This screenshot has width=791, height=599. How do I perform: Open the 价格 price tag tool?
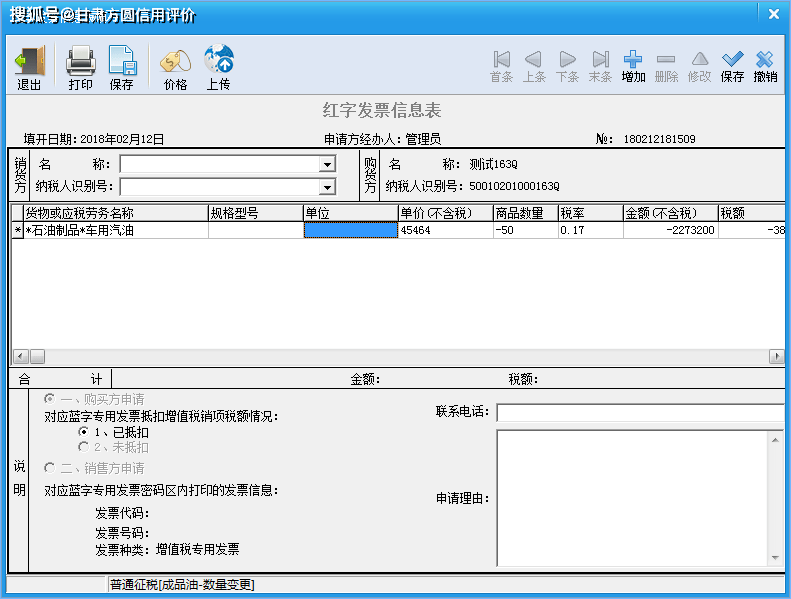coord(175,62)
